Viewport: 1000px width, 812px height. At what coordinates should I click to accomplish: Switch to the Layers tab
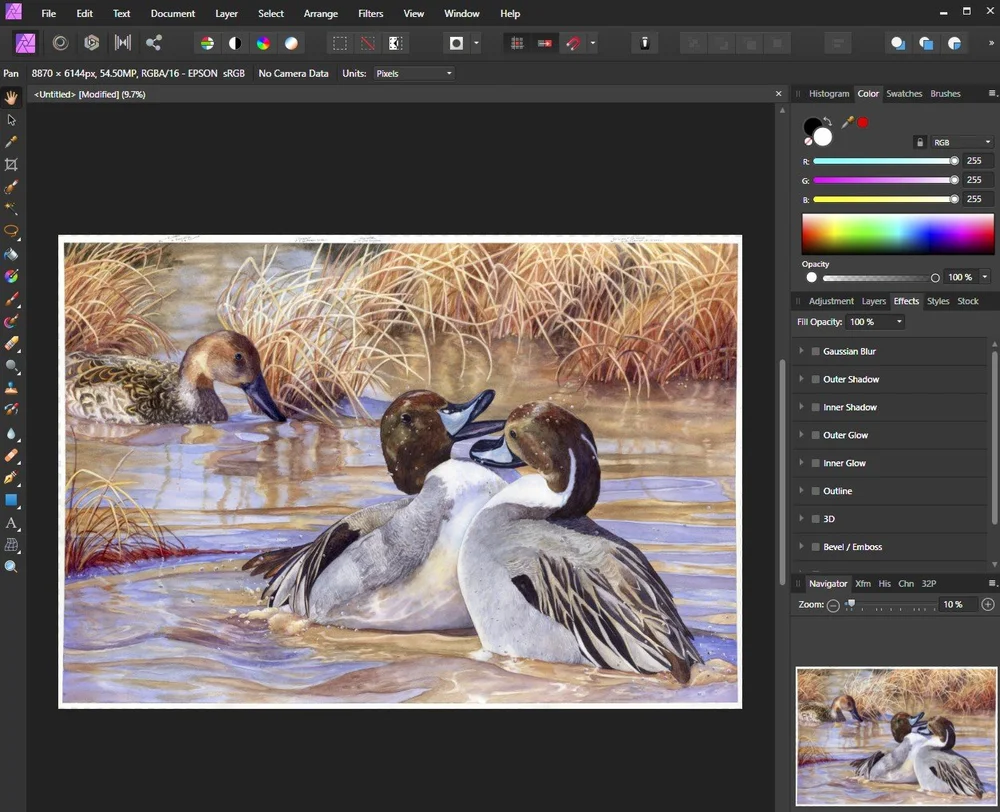[x=873, y=301]
